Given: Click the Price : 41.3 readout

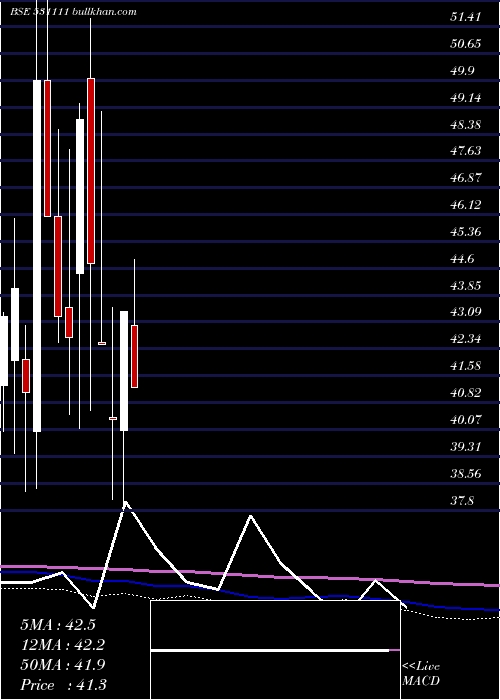Looking at the screenshot, I should click(x=63, y=685).
